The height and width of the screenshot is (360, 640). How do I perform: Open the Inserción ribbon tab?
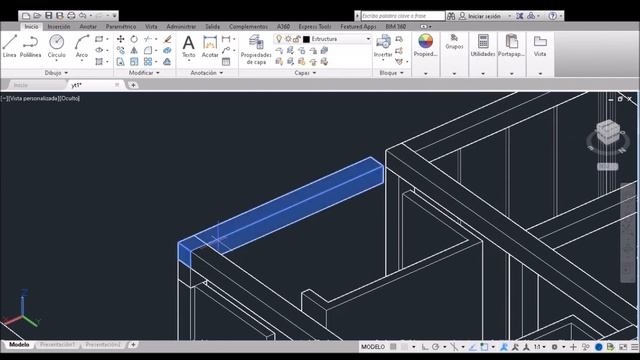[59, 27]
